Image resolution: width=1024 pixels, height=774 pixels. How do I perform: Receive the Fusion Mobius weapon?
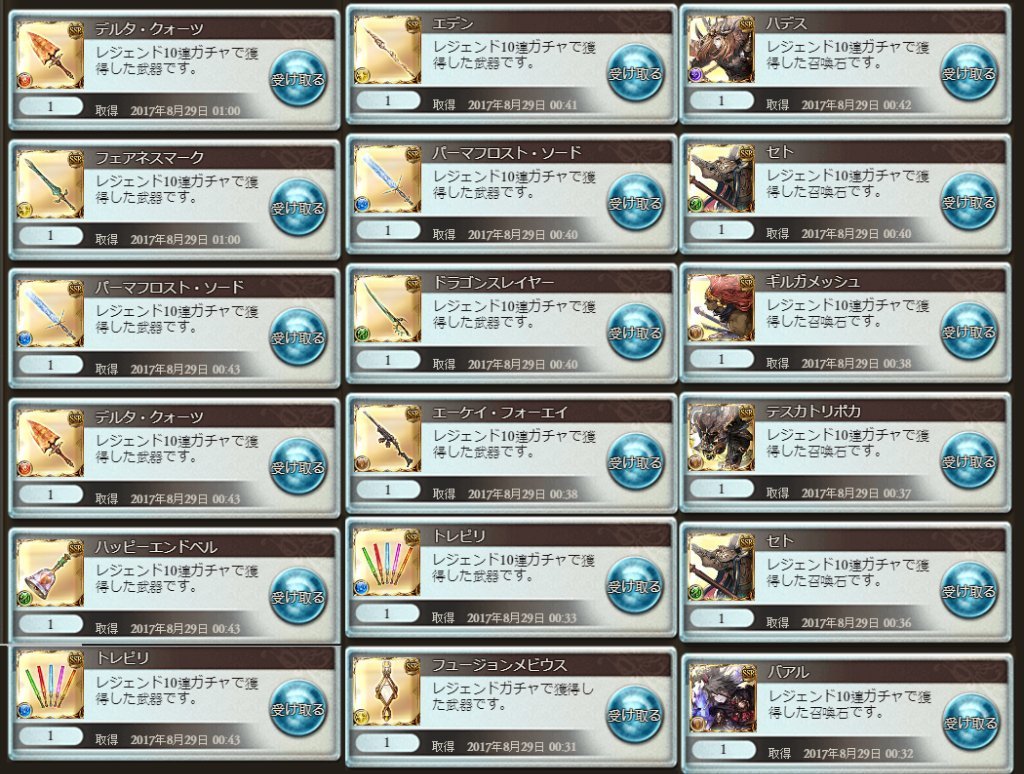[x=634, y=715]
